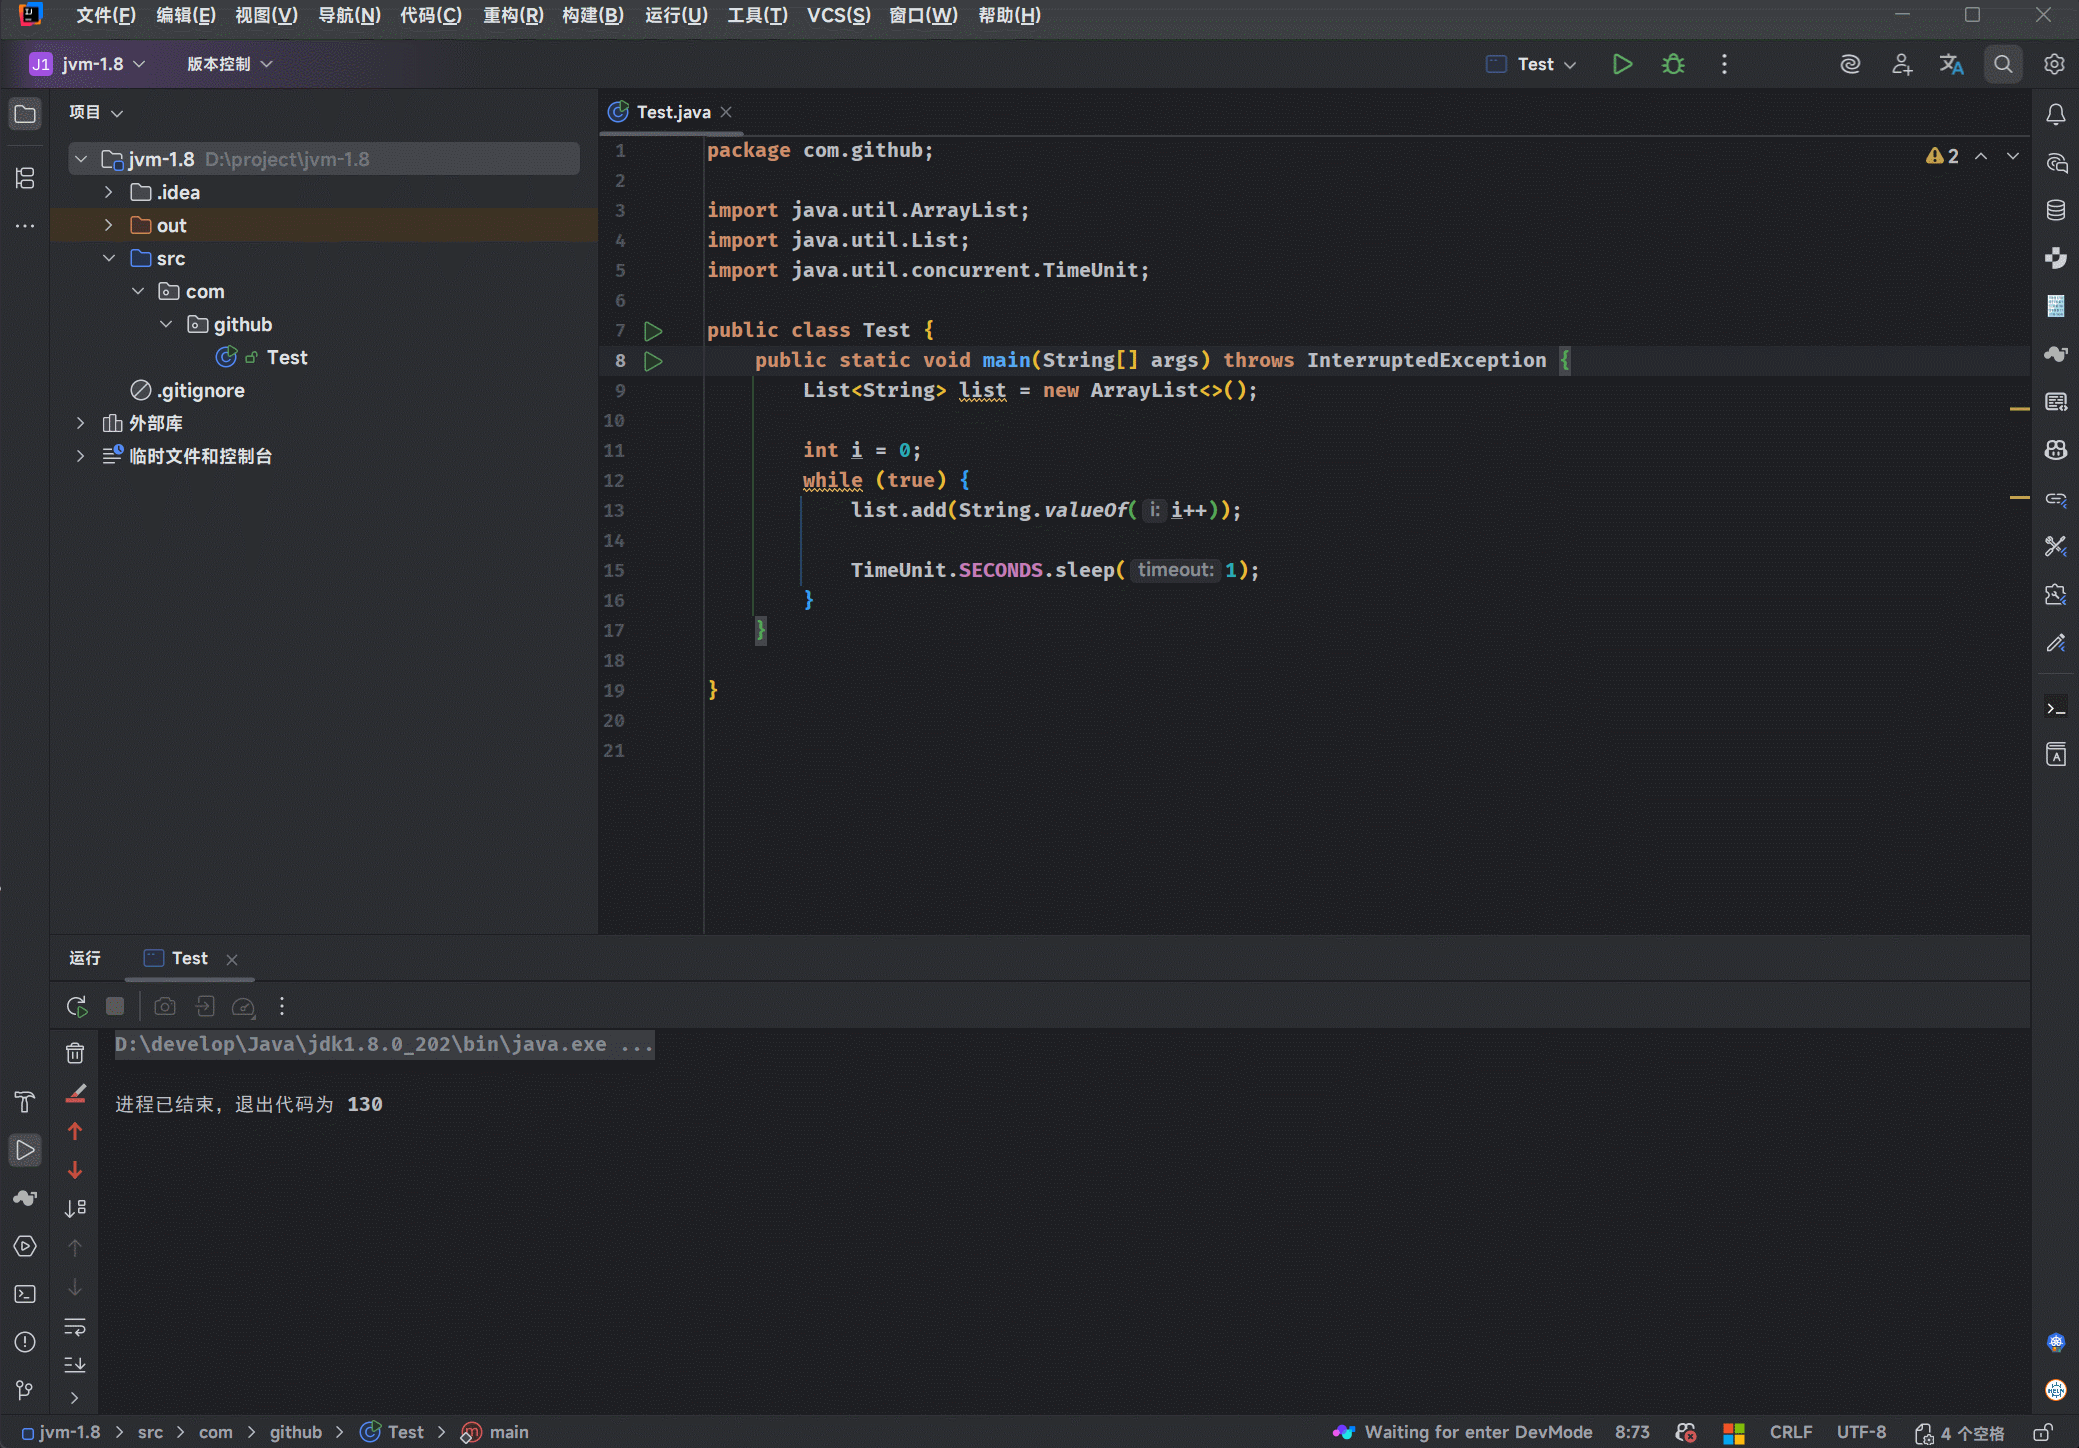Screen dimensions: 2079x1448
Task: Collapse the src folder
Action: [109, 258]
